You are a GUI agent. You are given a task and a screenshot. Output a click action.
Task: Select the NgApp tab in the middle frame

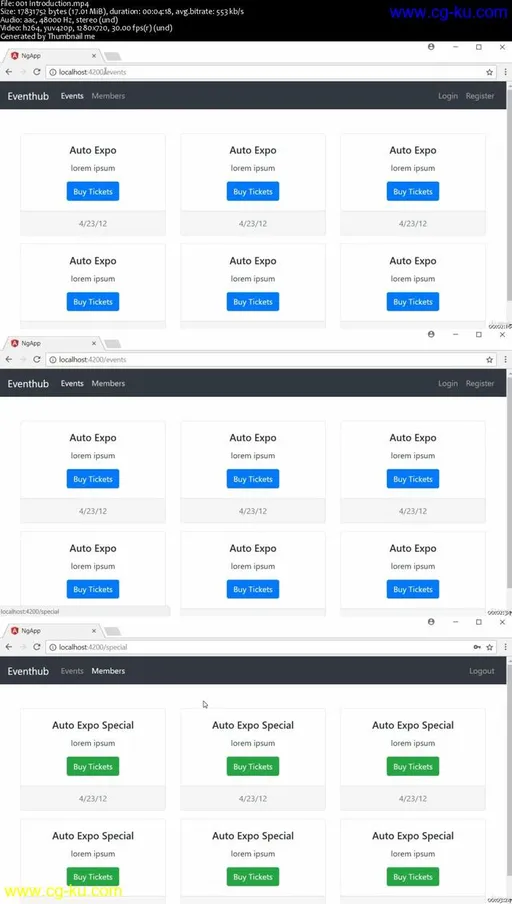click(53, 343)
